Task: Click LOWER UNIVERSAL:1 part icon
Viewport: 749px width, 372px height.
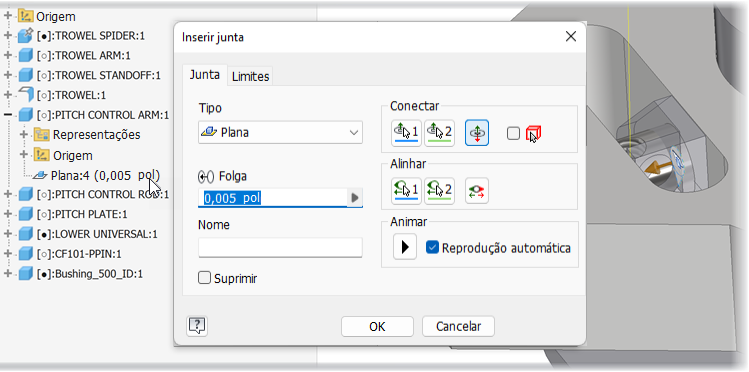Action: pos(25,234)
